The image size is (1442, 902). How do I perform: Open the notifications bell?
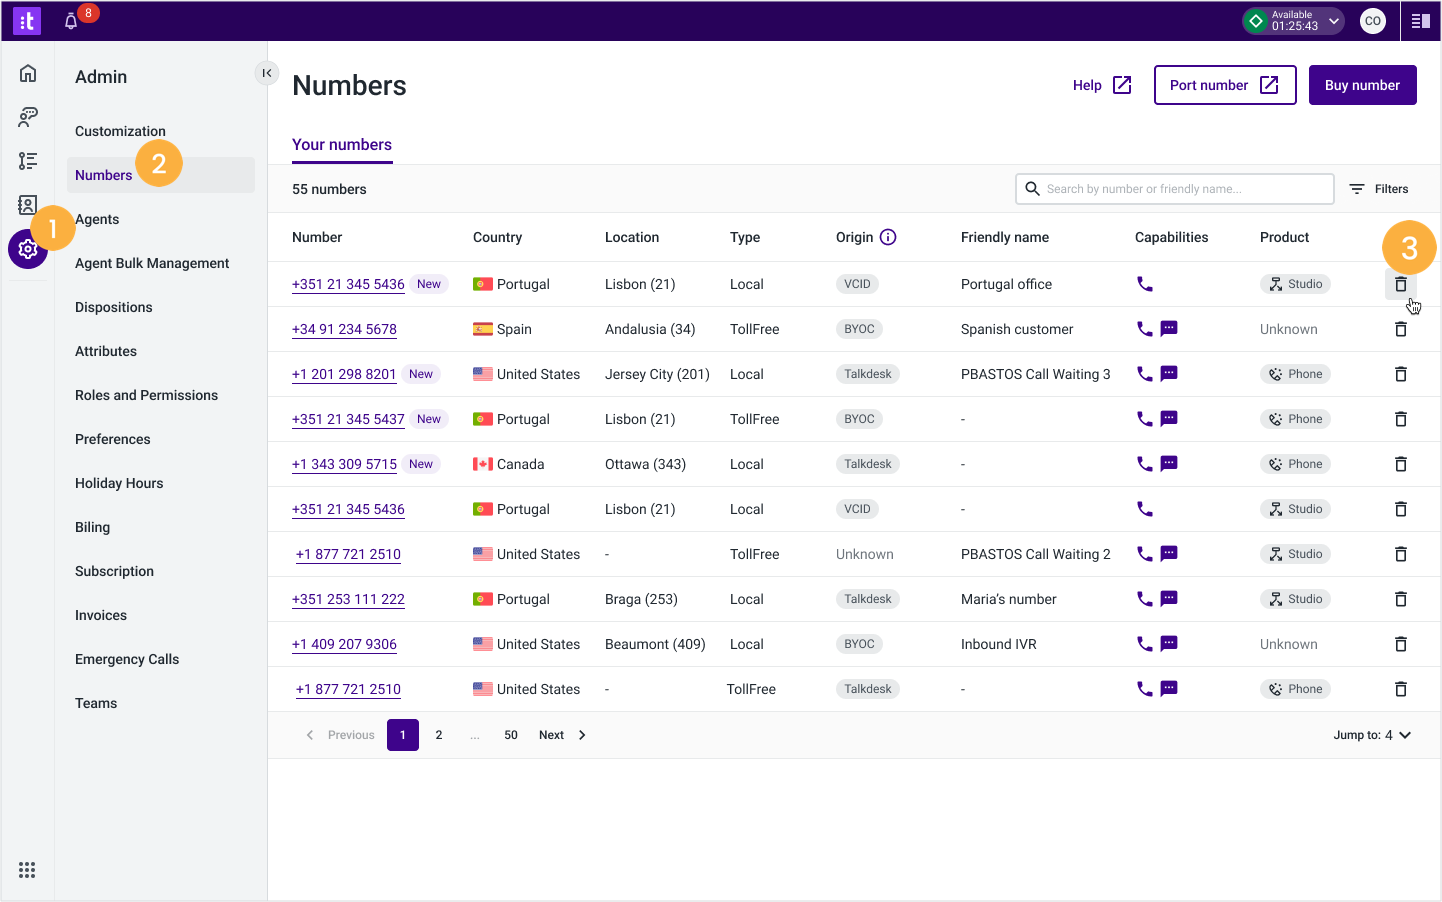coord(71,21)
